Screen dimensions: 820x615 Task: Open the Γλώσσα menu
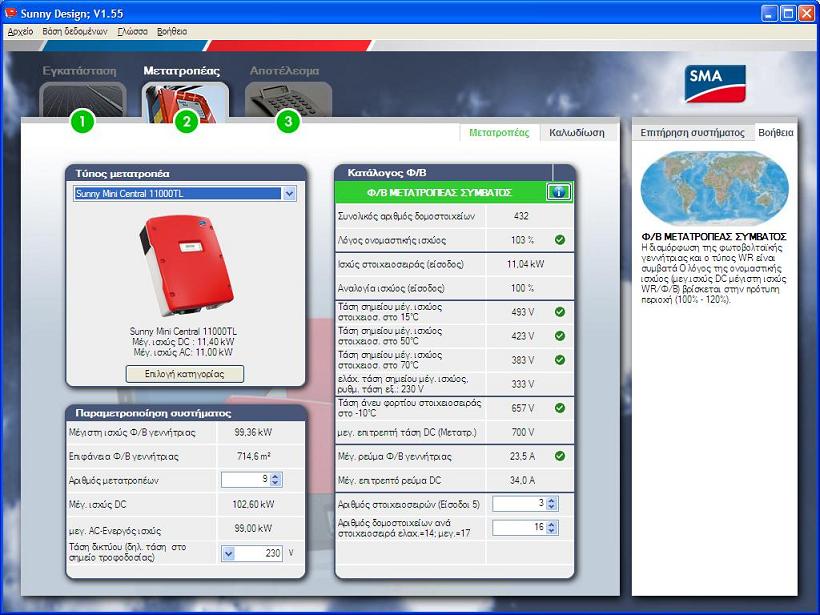point(132,31)
